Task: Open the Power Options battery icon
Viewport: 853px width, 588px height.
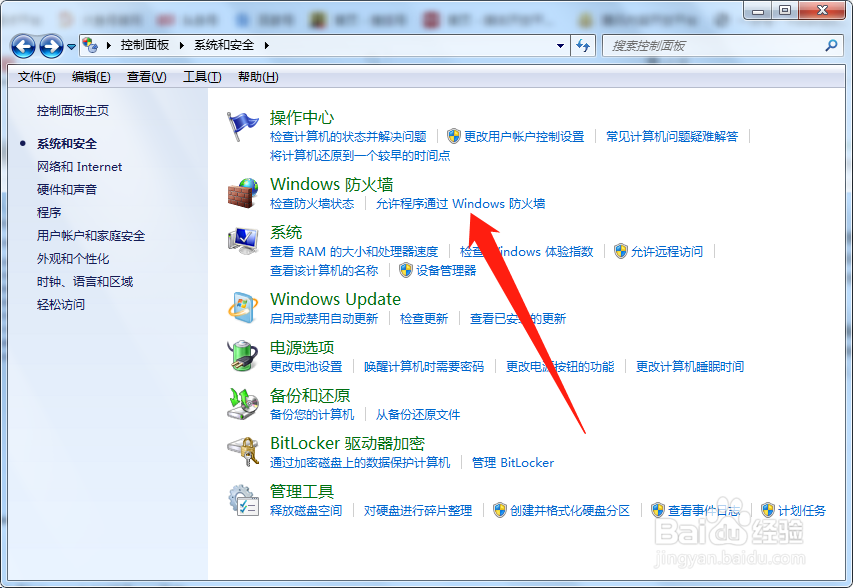Action: (243, 355)
